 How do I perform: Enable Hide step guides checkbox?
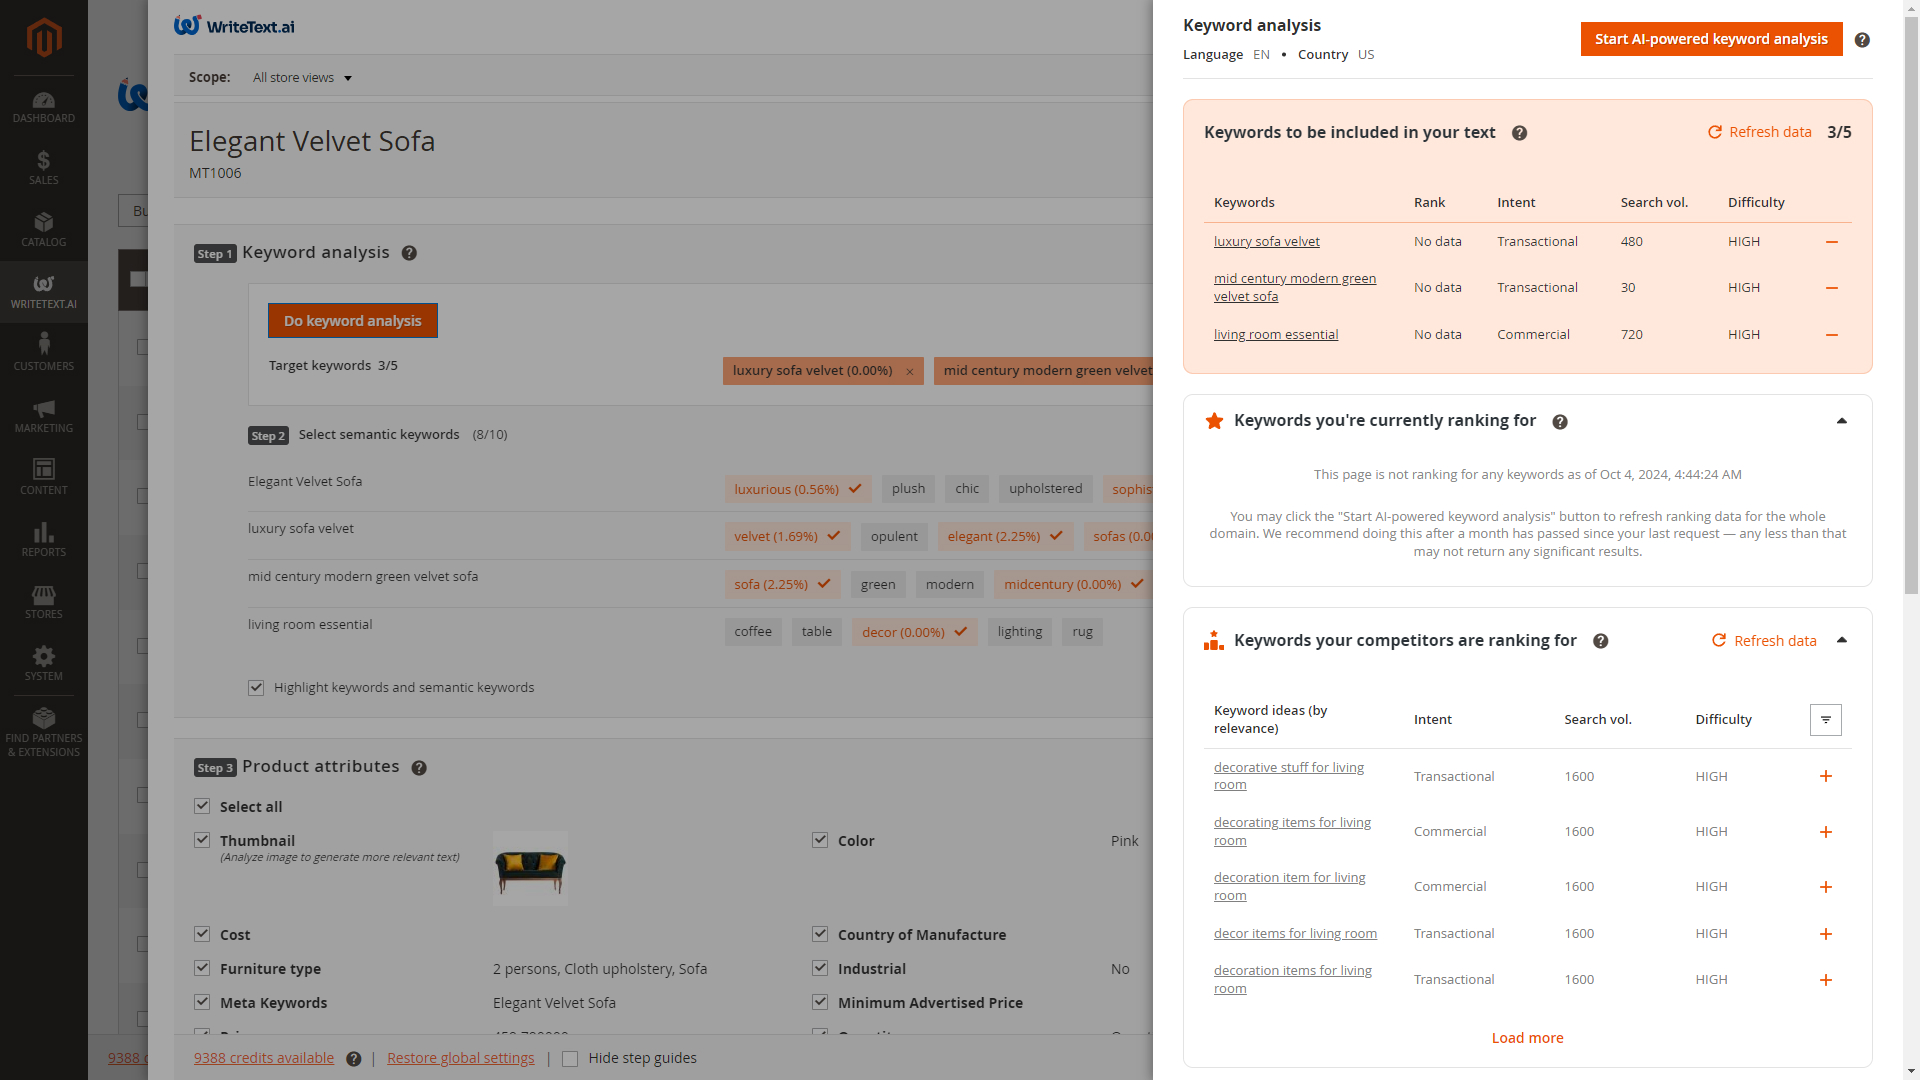tap(570, 1059)
